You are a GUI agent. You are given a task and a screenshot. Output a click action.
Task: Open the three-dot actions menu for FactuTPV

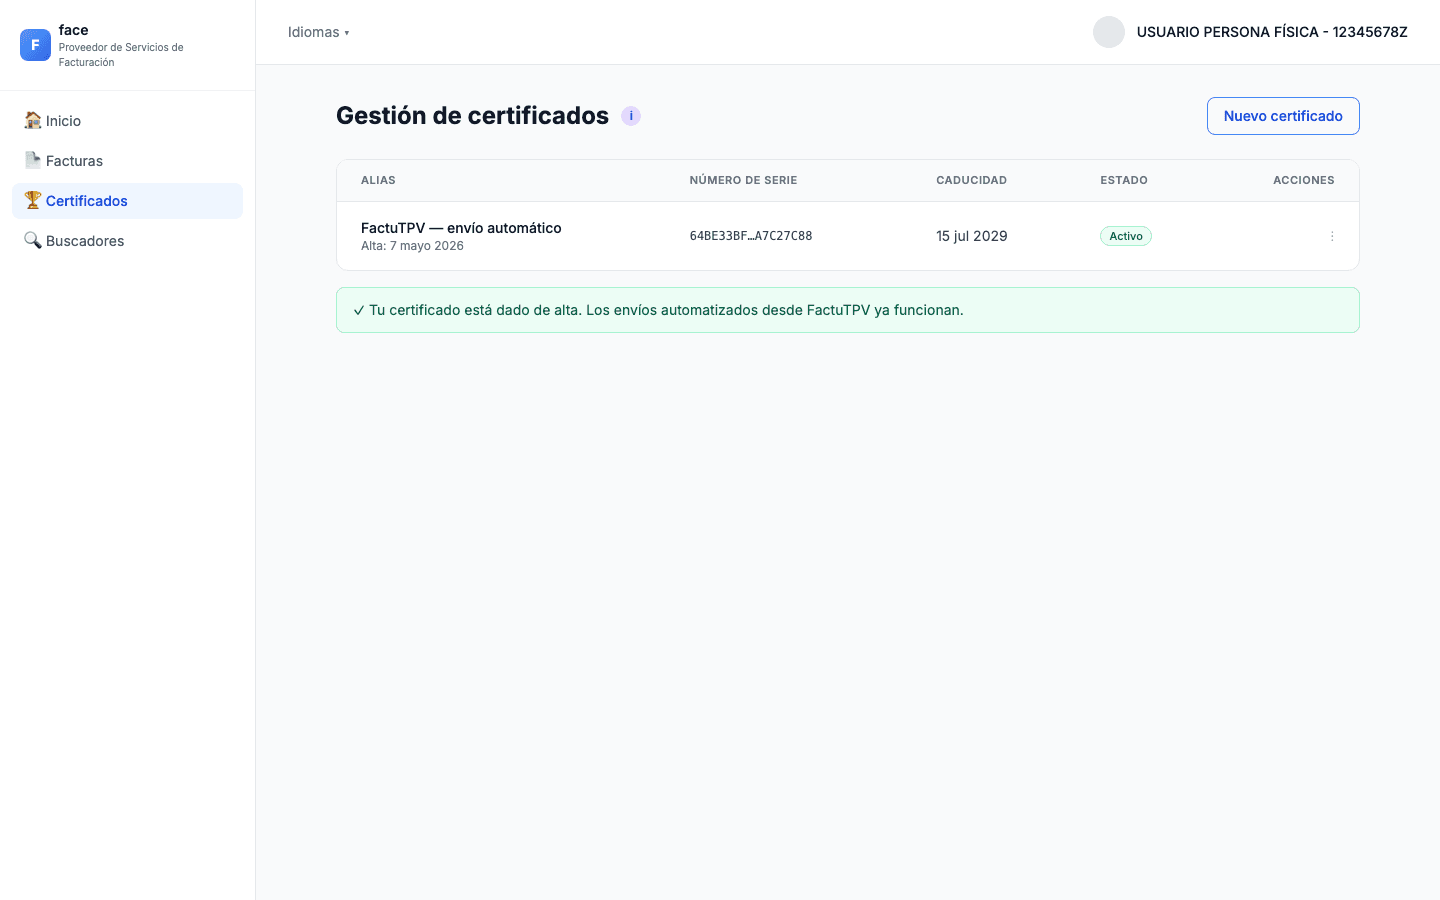(x=1332, y=236)
